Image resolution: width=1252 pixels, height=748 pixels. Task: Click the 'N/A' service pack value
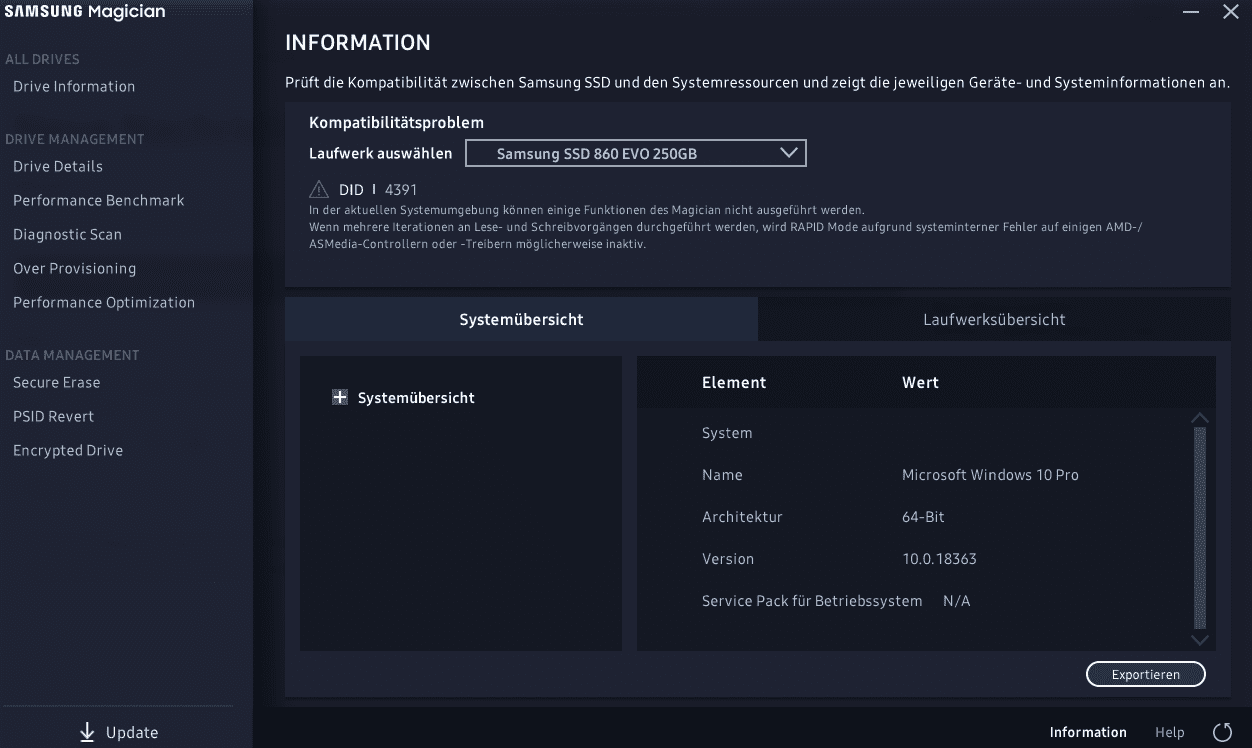click(x=957, y=601)
